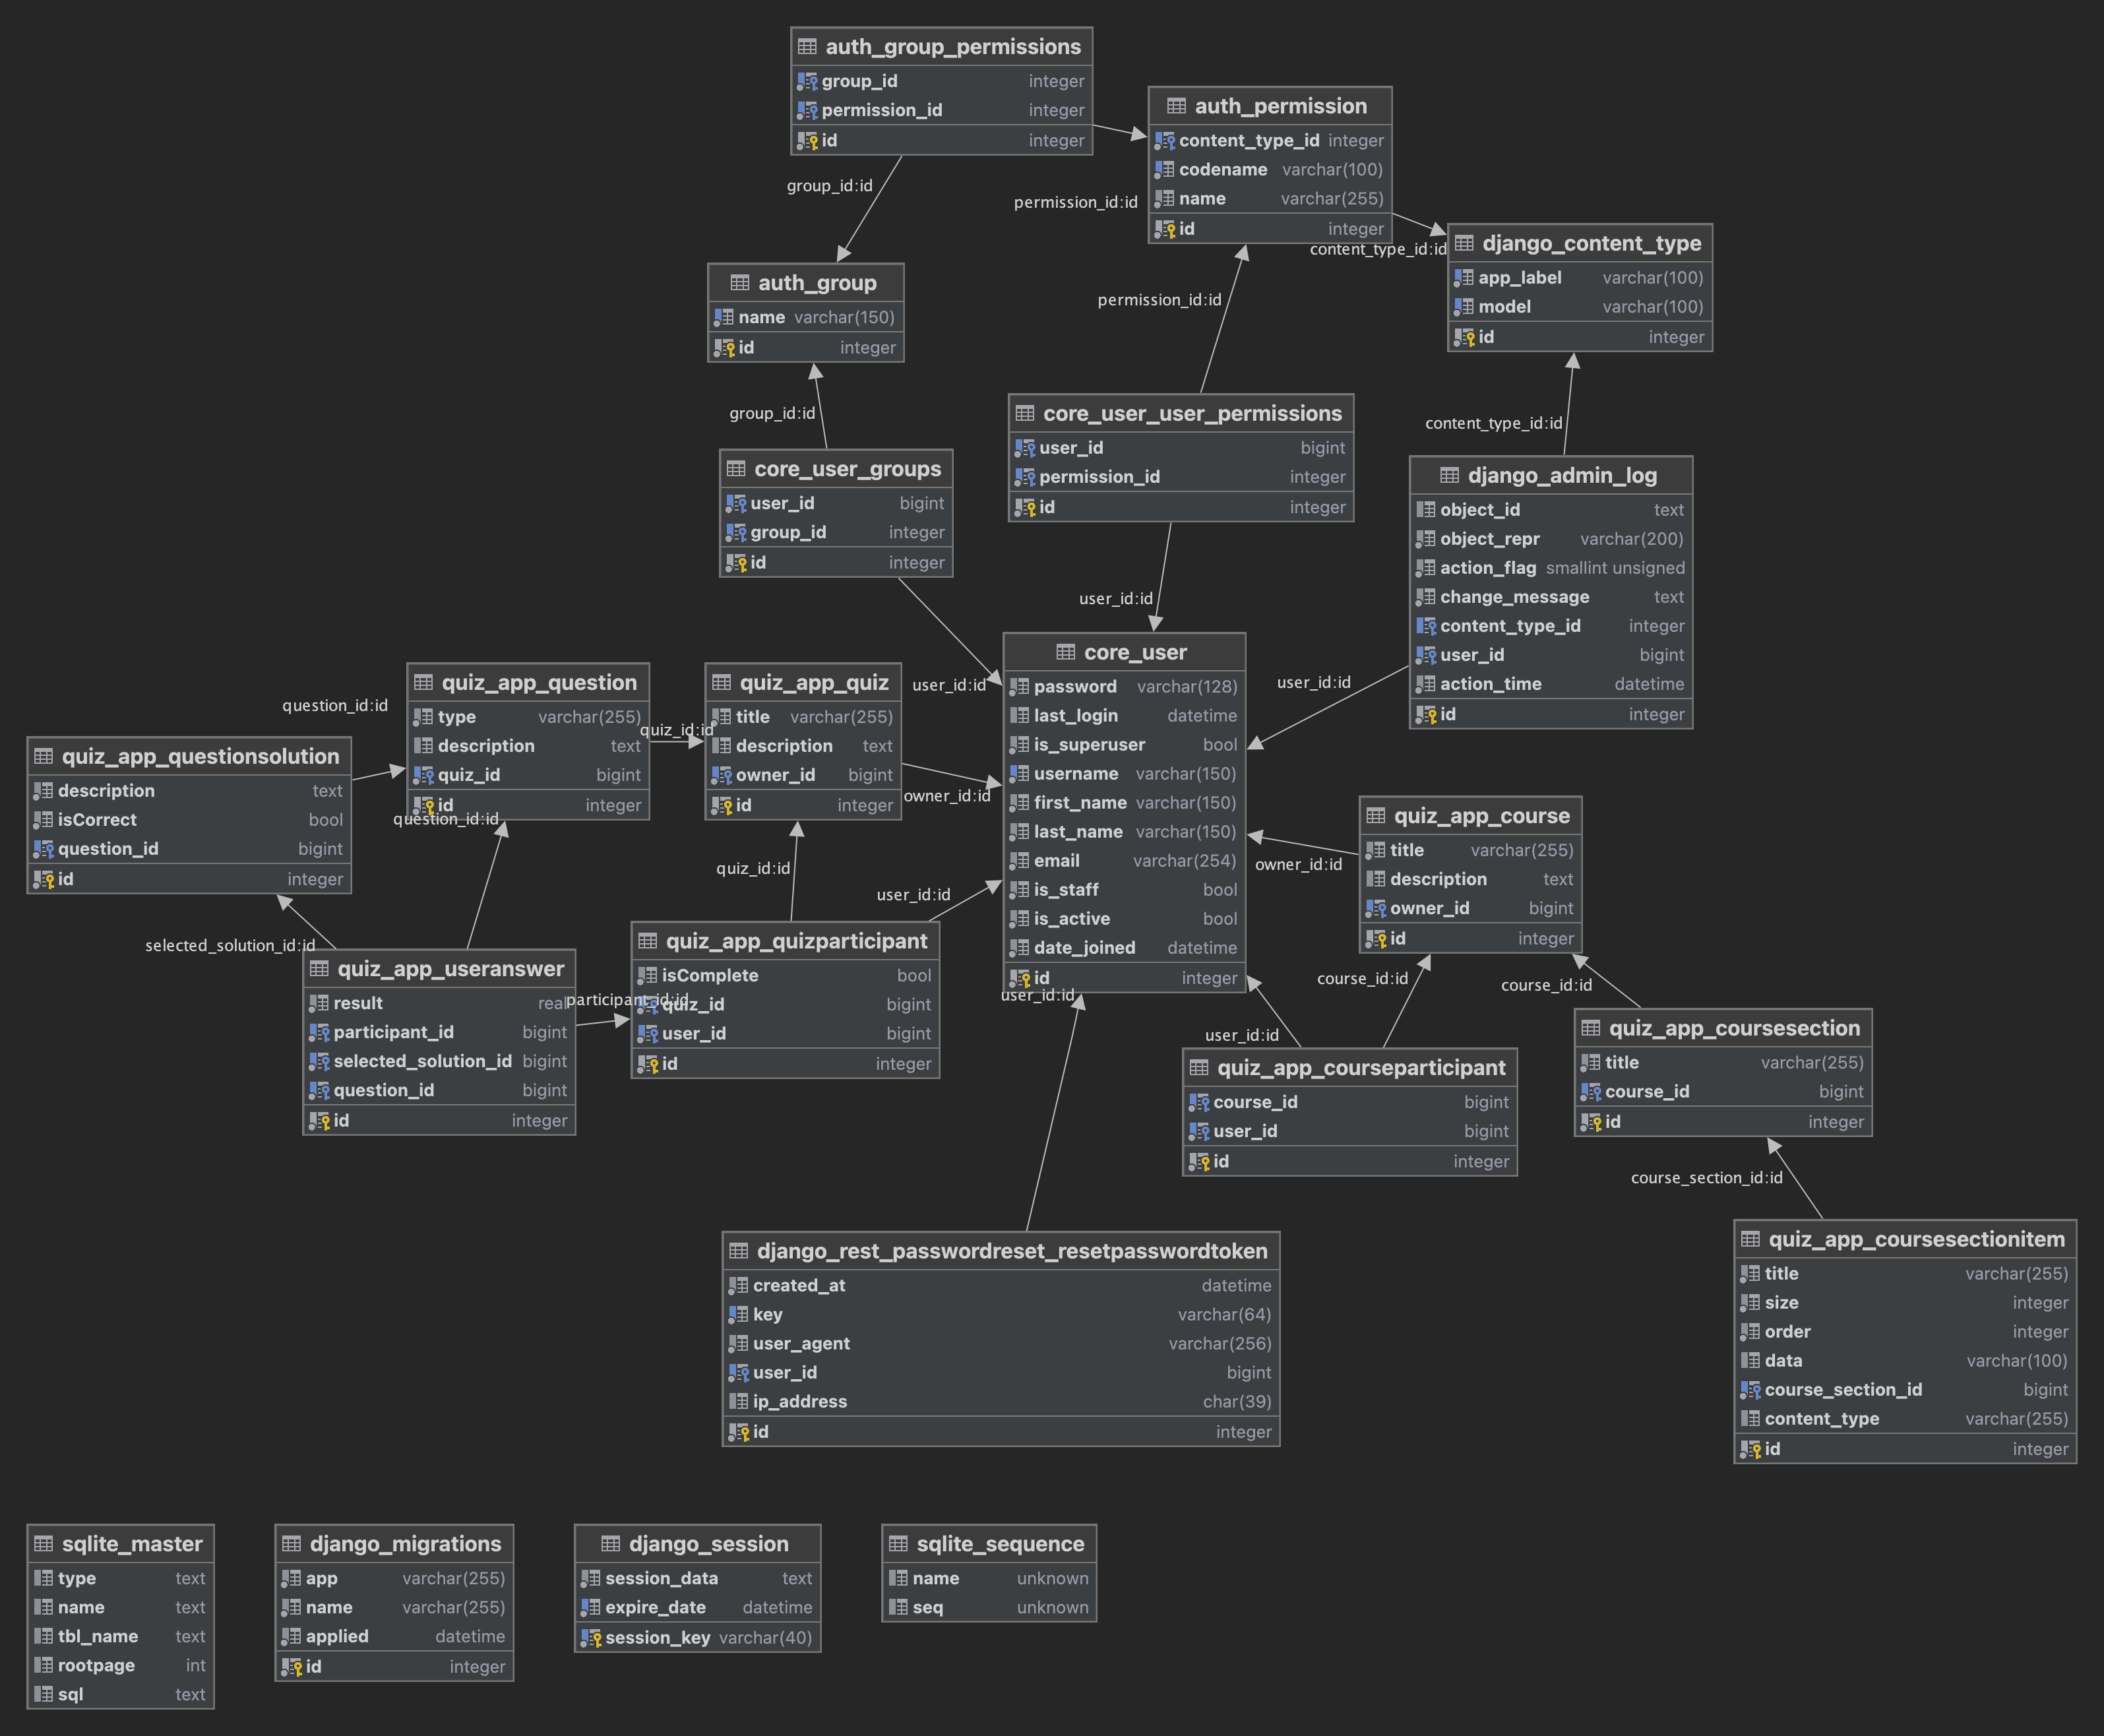
Task: Click key icon beside session_key column
Action: 591,1638
